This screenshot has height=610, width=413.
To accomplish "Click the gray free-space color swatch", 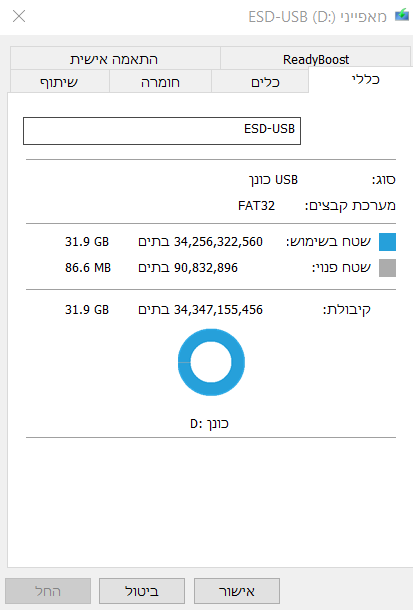I will tap(387, 268).
